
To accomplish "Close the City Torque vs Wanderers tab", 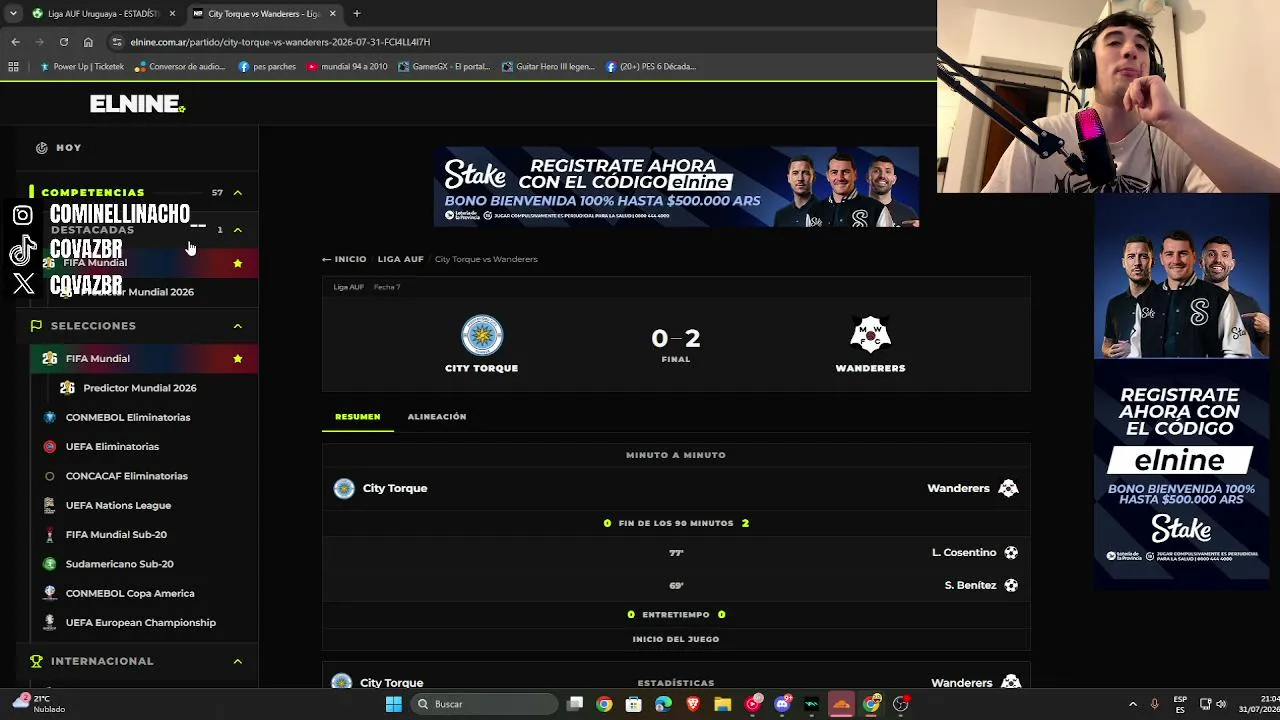I will click(333, 14).
